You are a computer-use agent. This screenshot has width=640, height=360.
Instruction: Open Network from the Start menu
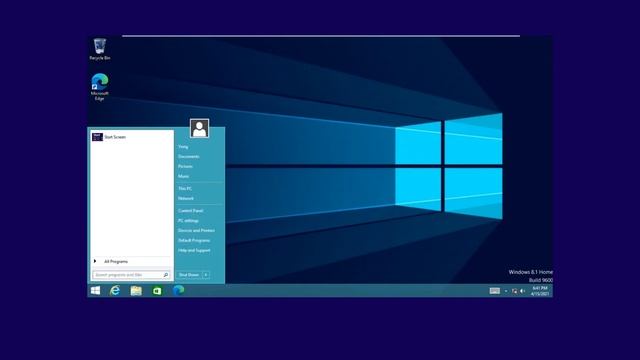pos(186,198)
